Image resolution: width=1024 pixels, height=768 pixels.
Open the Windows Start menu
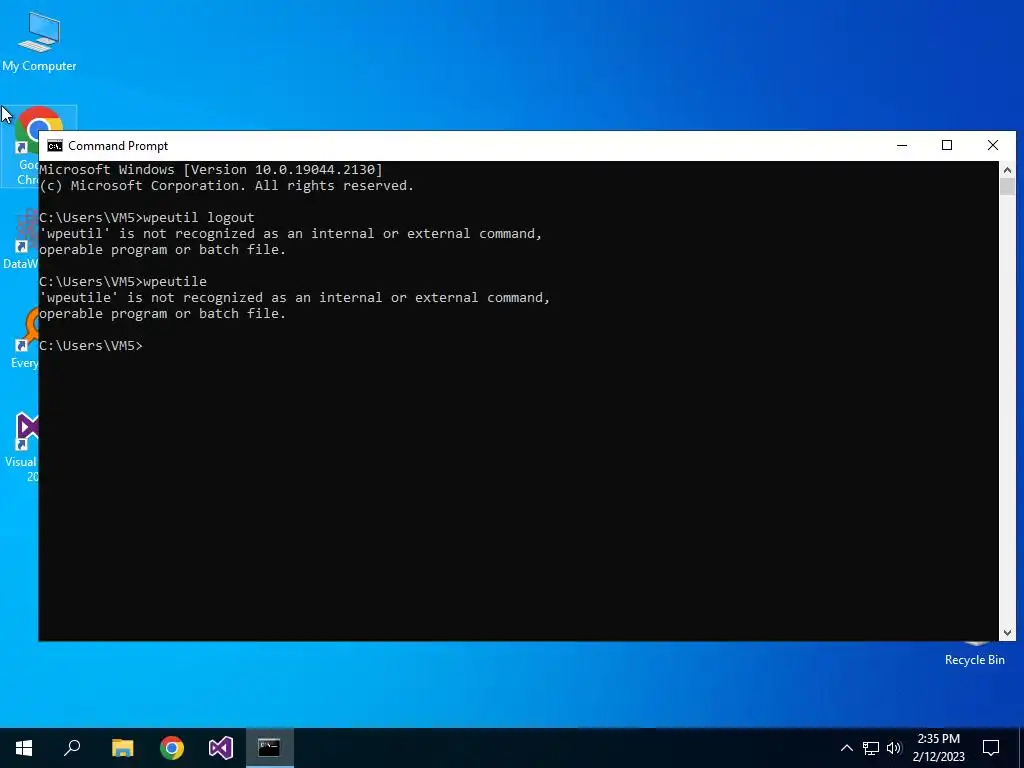(x=24, y=748)
